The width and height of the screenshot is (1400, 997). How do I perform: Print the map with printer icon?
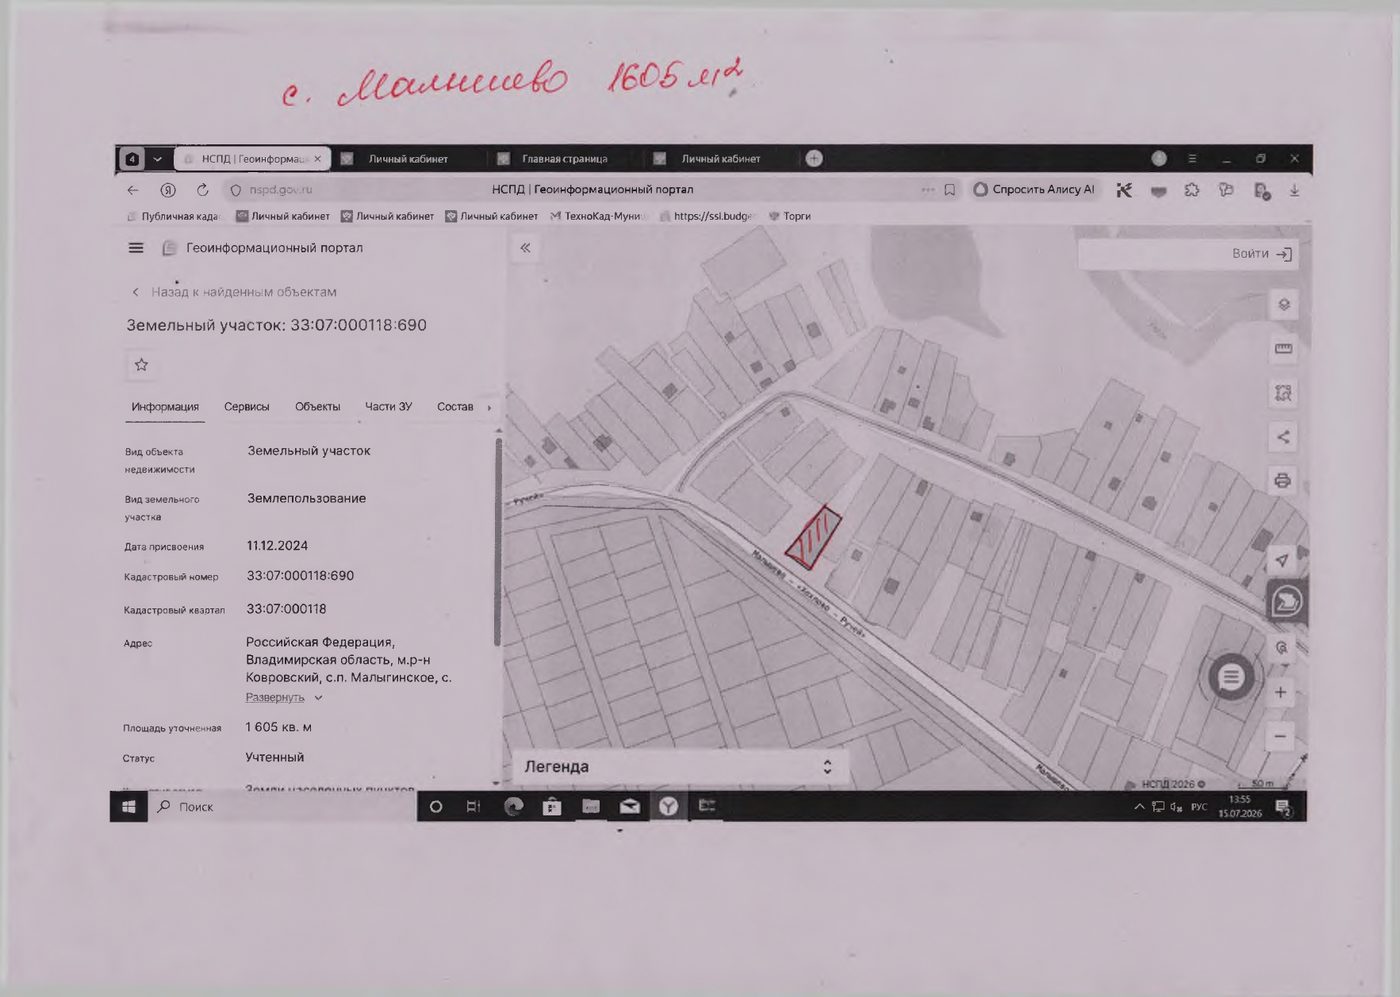click(1284, 481)
